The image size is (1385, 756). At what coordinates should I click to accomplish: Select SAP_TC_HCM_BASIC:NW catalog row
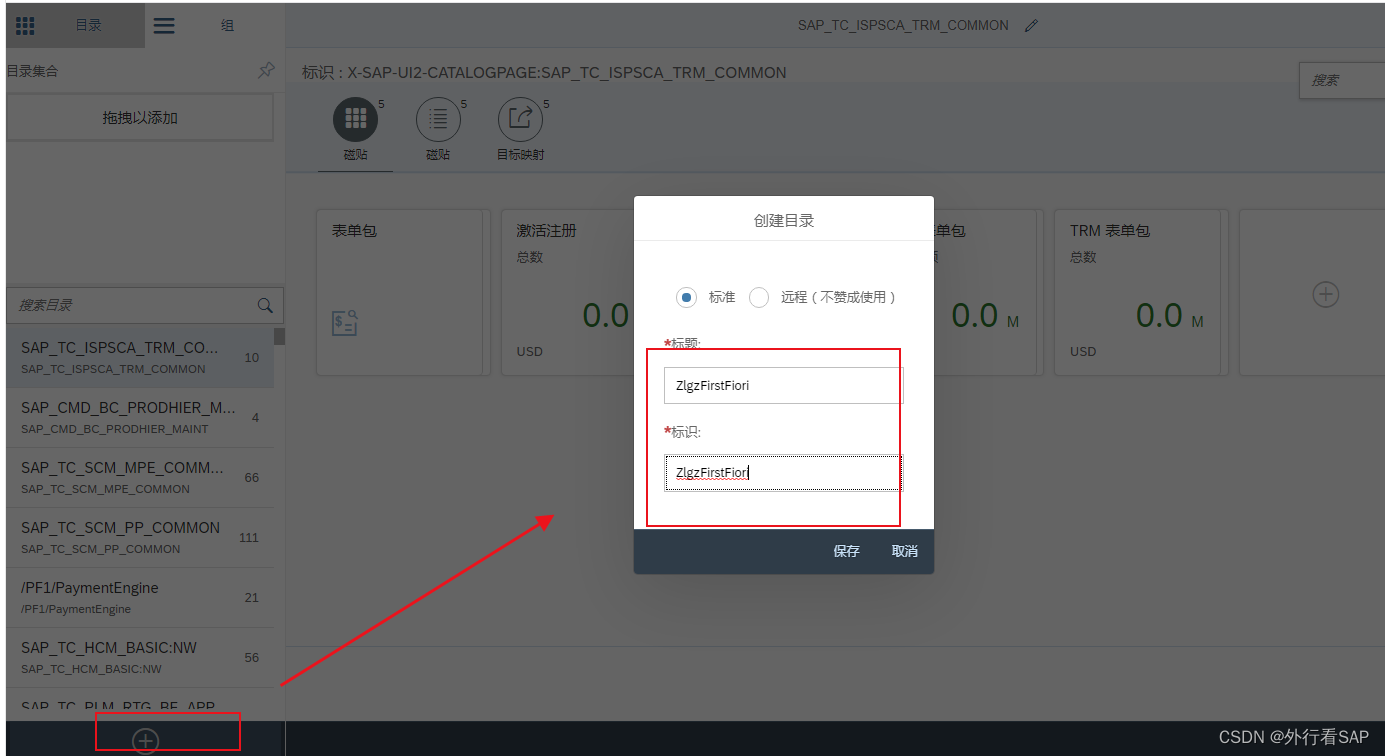[140, 657]
